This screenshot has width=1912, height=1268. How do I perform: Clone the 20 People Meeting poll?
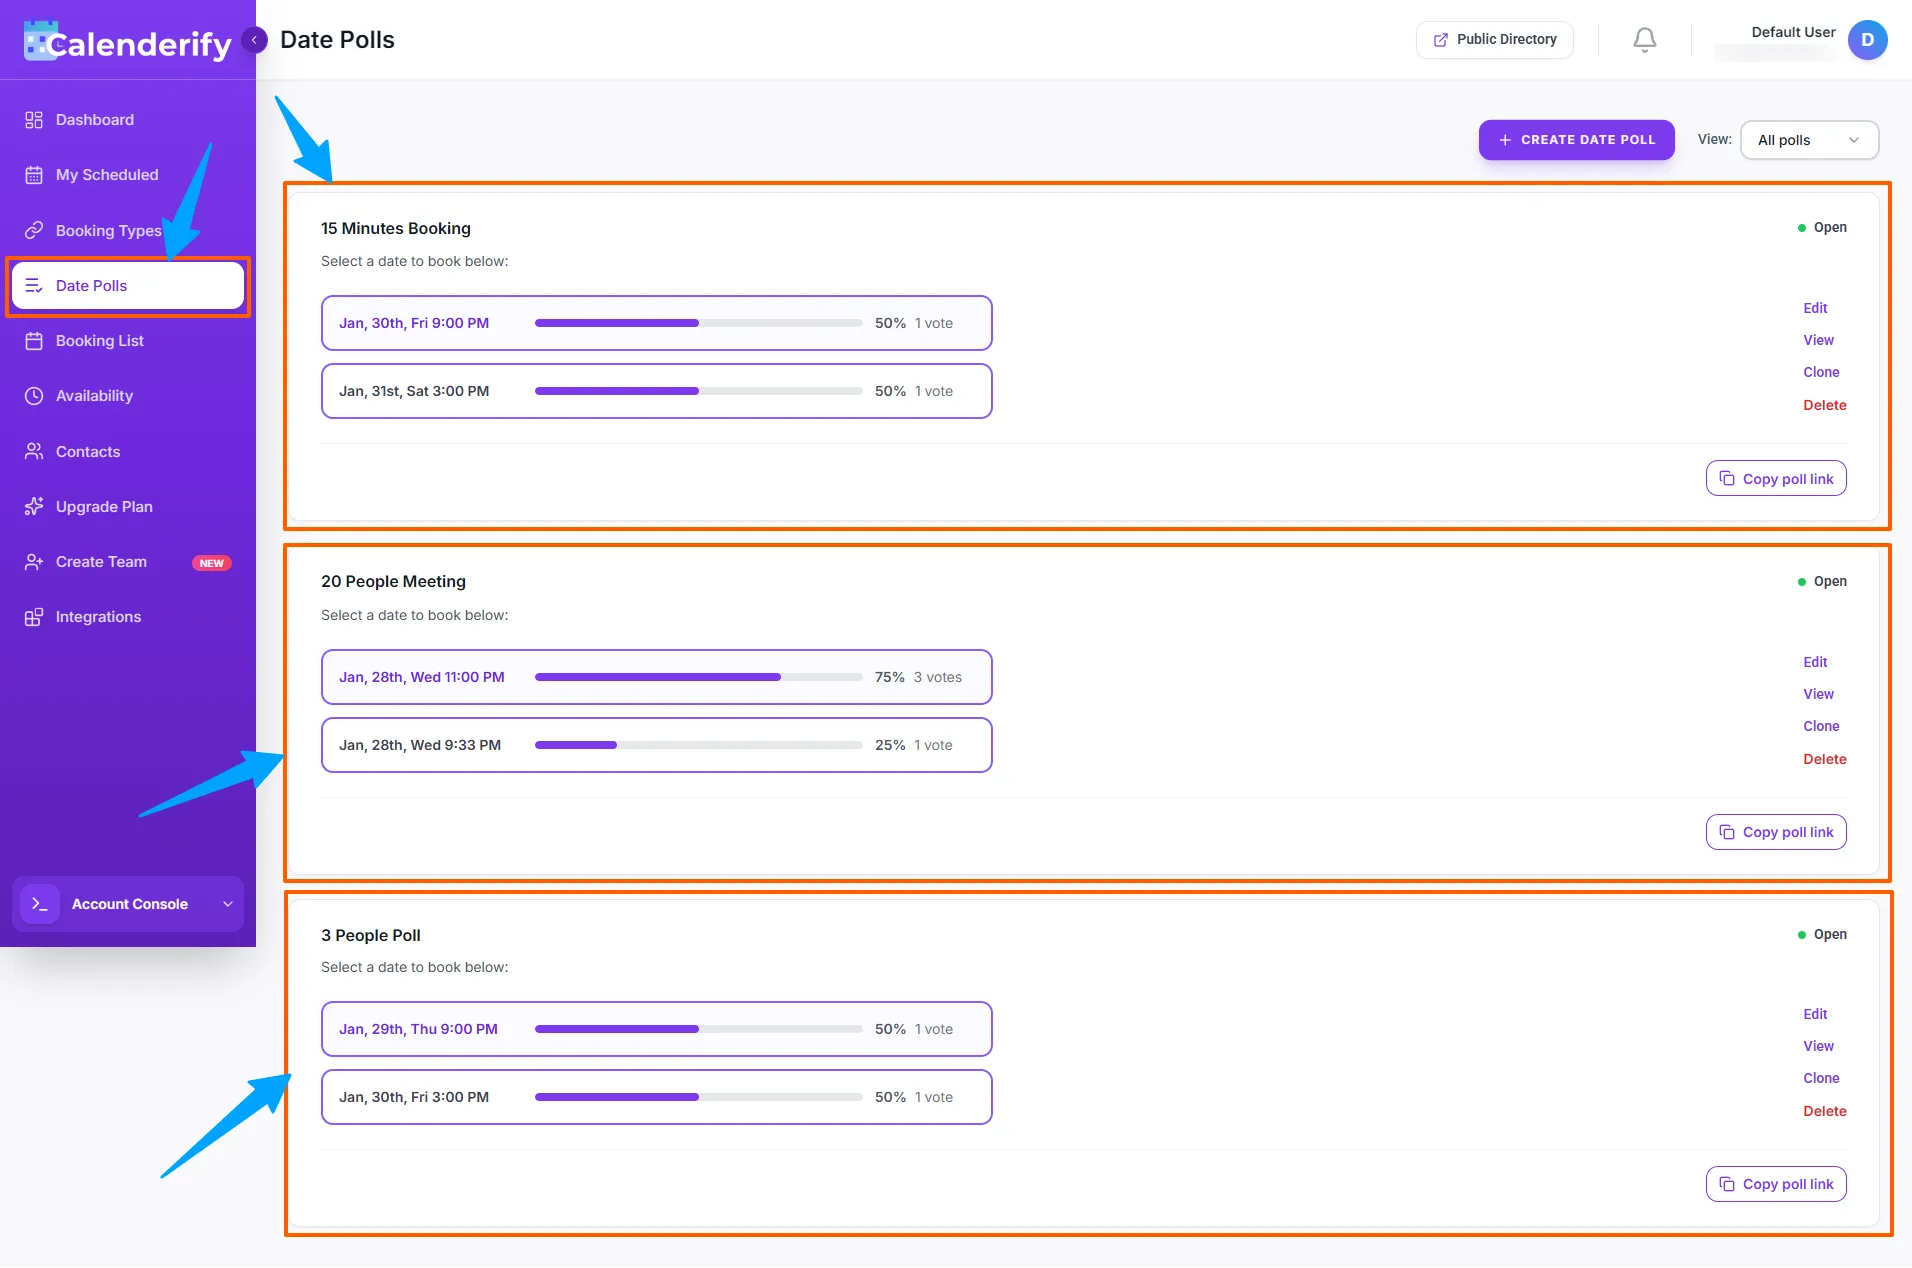click(1820, 726)
